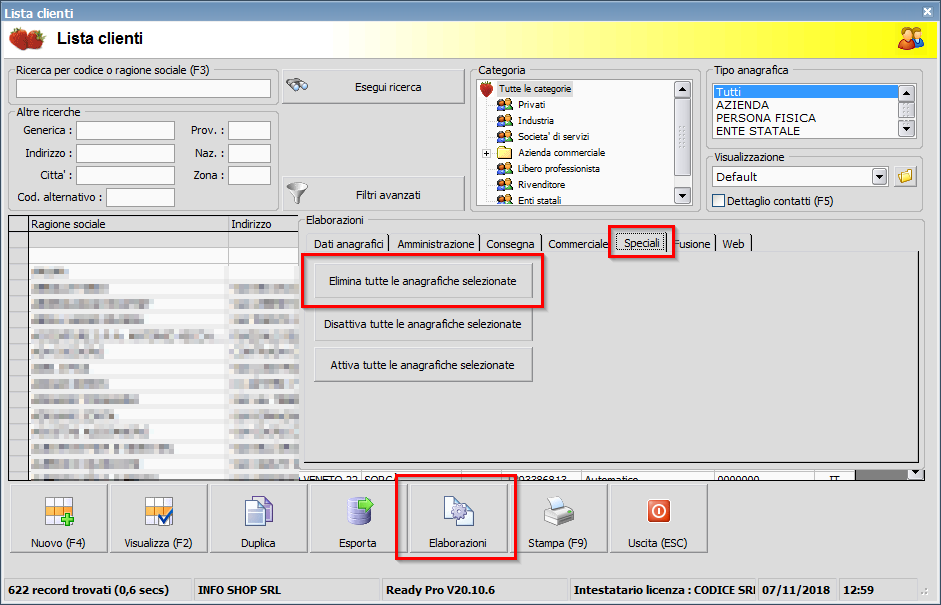Viewport: 941px width, 605px height.
Task: Click Ready Pro V20.10.6 status entry
Action: (440, 590)
